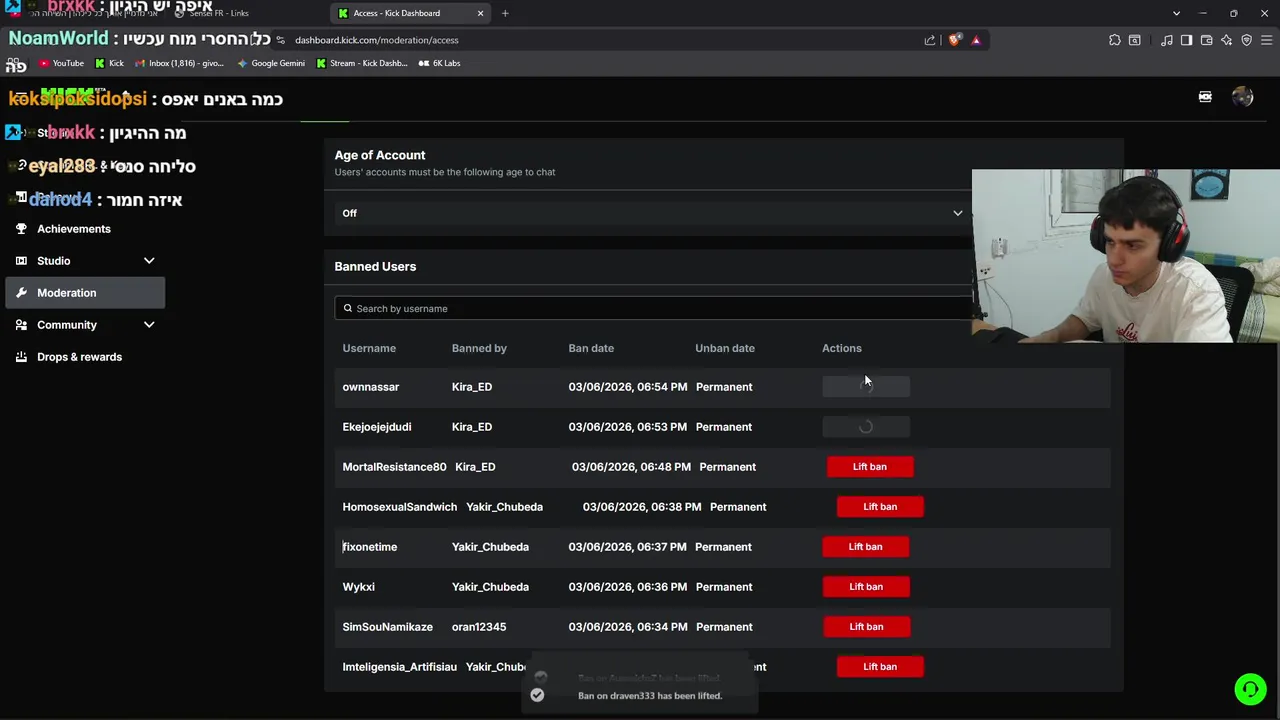Open the 6K Labs bookmark
This screenshot has width=1280, height=720.
439,63
